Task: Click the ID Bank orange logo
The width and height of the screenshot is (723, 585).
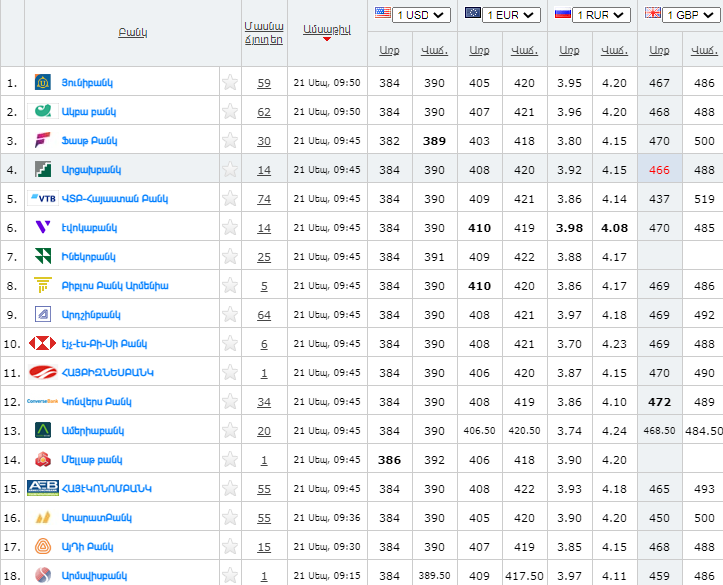Action: (x=43, y=546)
